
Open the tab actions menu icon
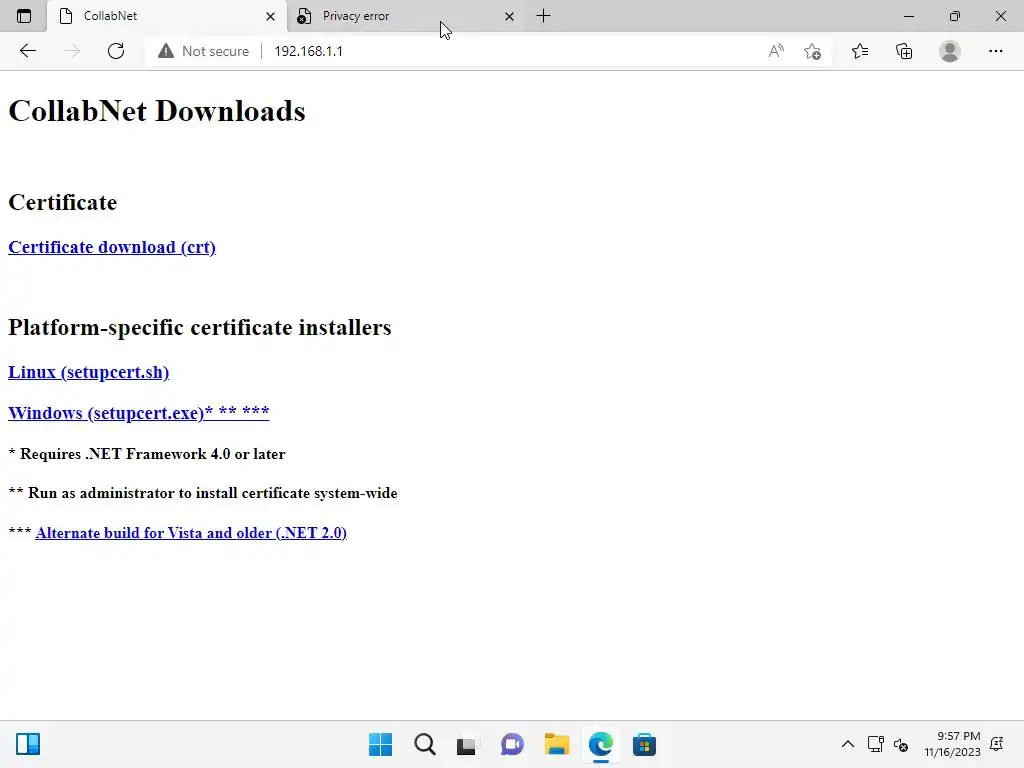(24, 16)
